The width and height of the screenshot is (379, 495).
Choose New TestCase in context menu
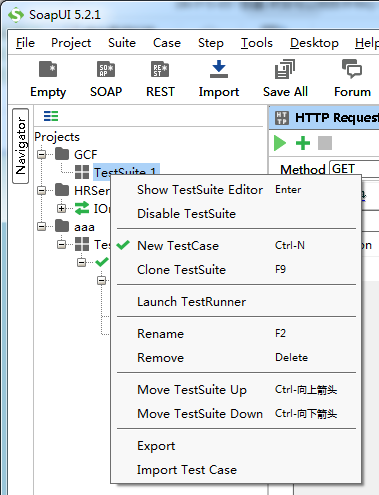(236, 246)
